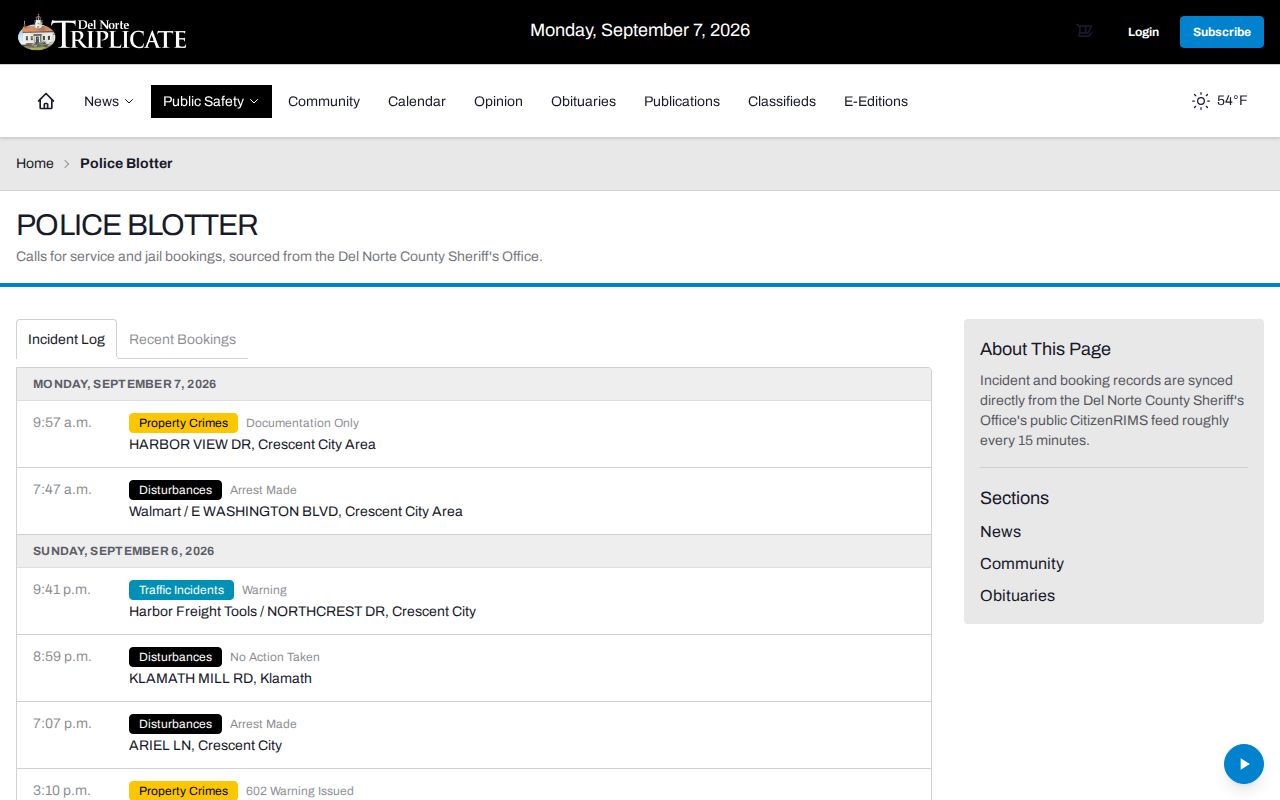
Task: Switch to the Recent Bookings tab
Action: pyautogui.click(x=183, y=339)
